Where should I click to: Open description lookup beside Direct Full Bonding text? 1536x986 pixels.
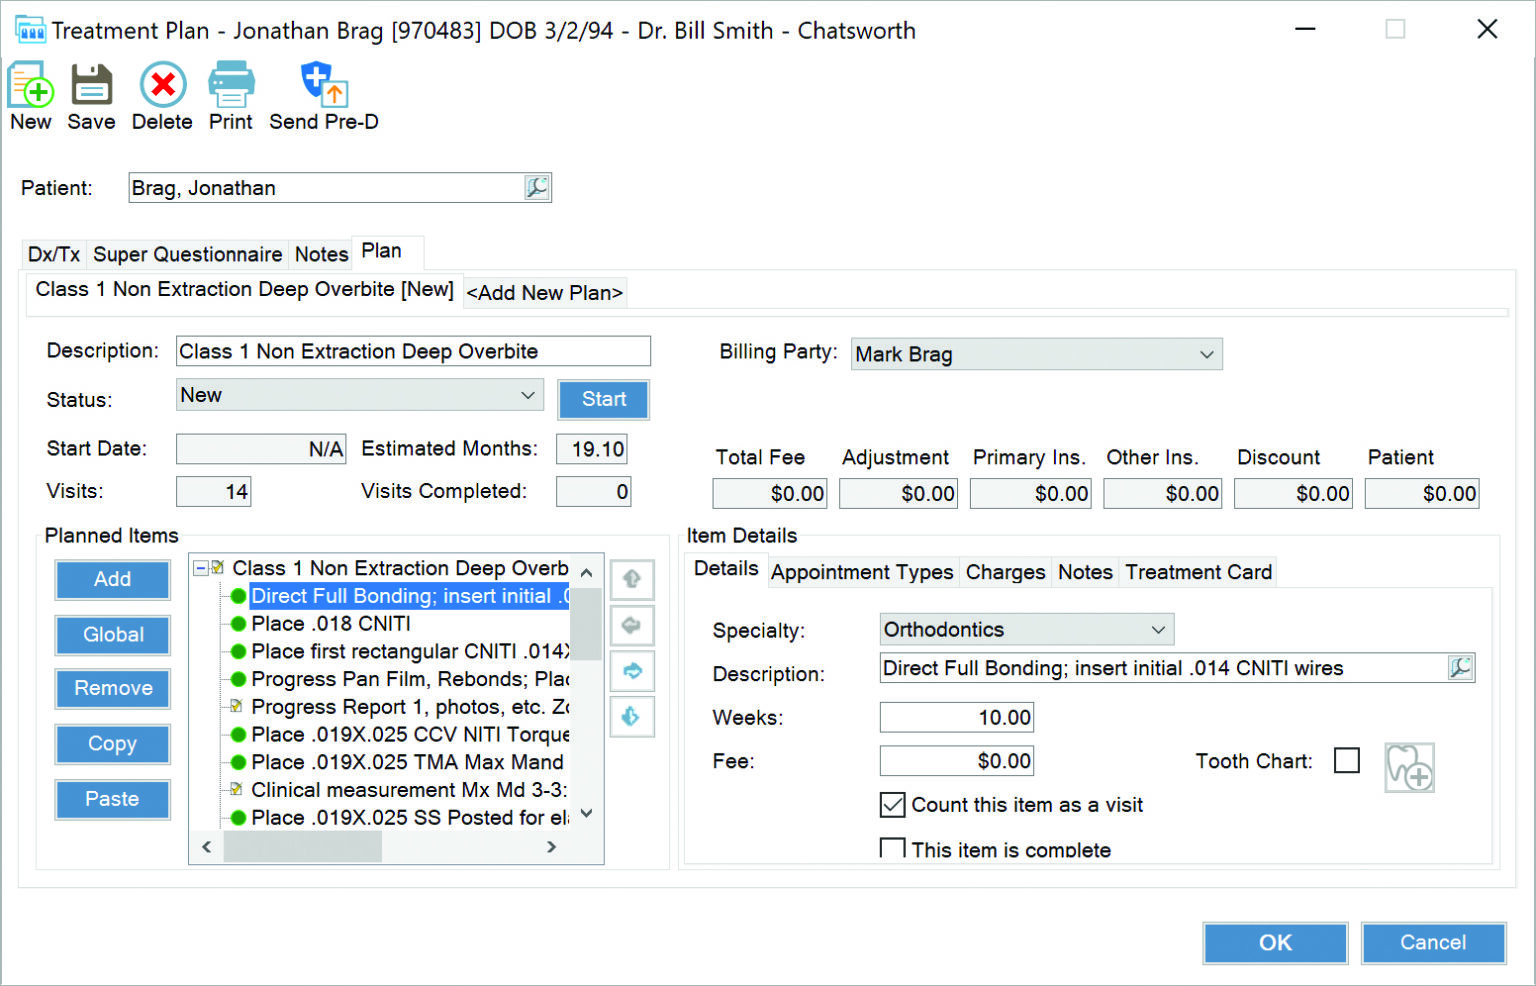1461,667
